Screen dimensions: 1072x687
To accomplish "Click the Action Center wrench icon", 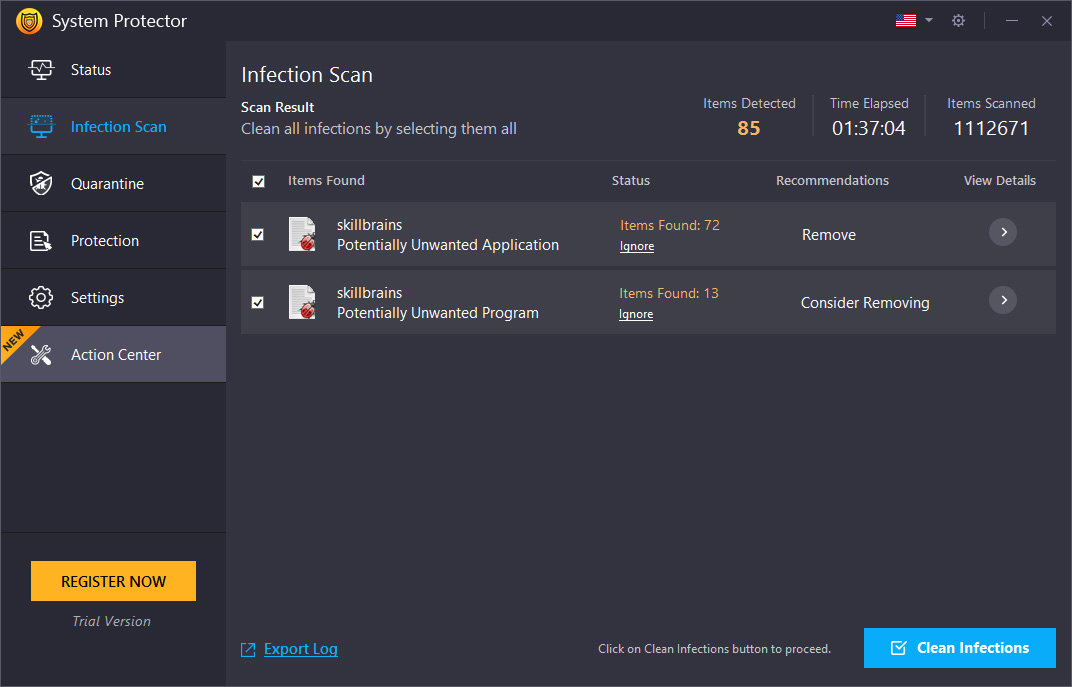I will point(41,354).
